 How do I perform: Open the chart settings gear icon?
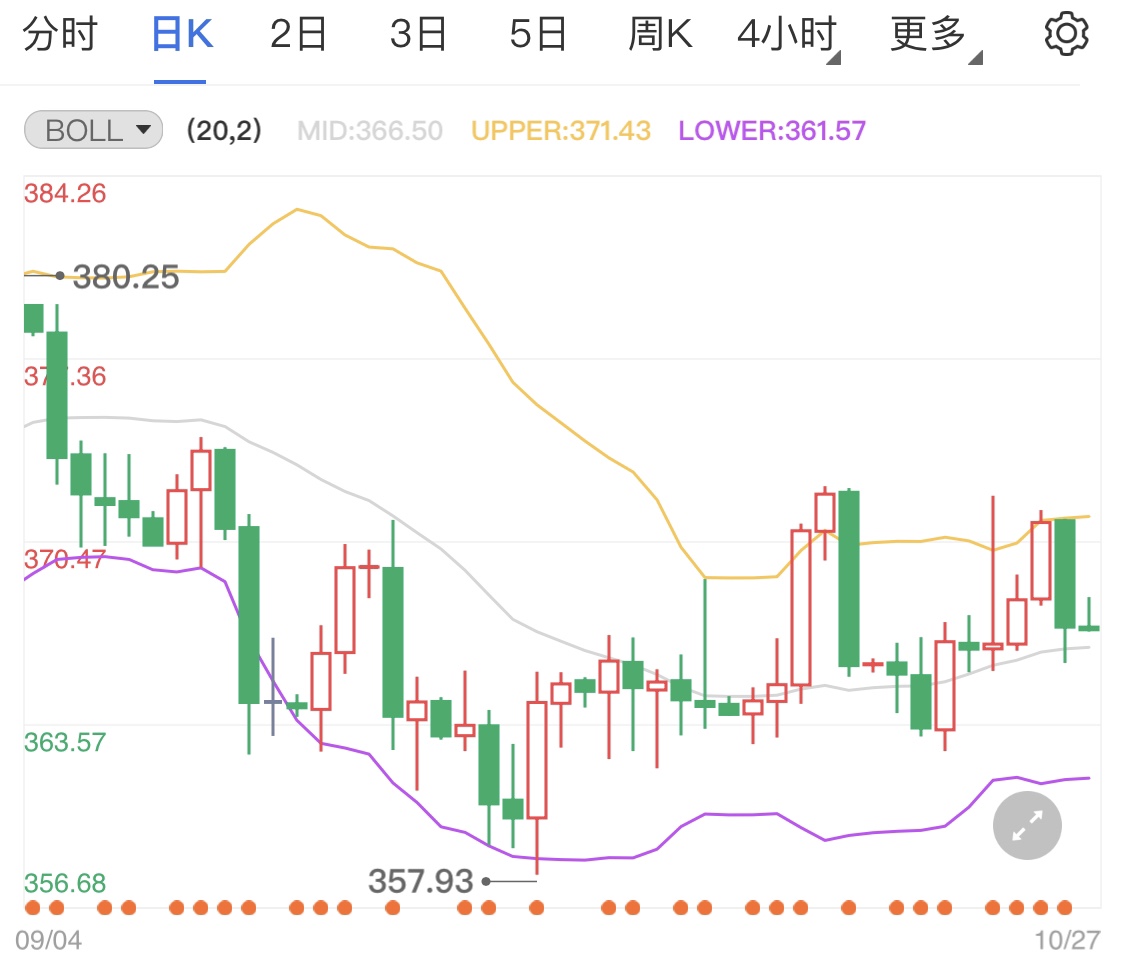point(1066,33)
